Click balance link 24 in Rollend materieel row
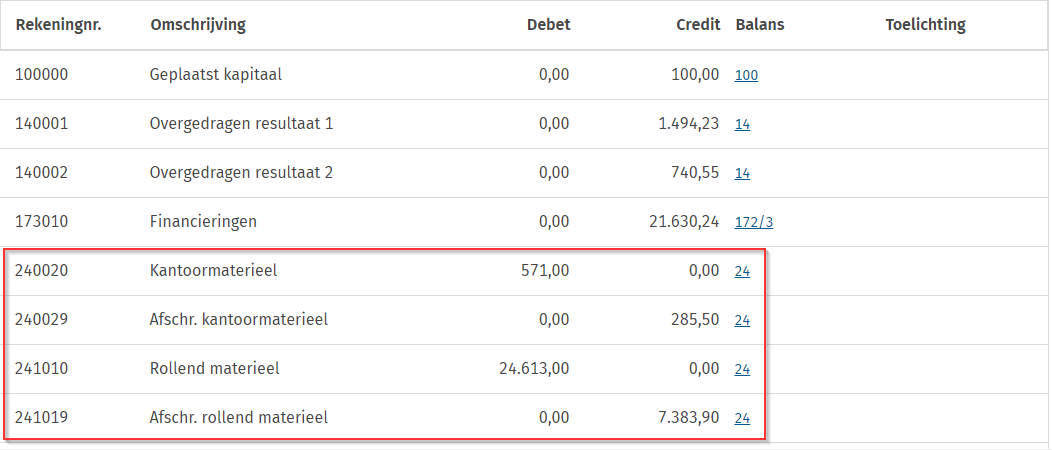Viewport: 1052px width, 450px height. [x=742, y=369]
